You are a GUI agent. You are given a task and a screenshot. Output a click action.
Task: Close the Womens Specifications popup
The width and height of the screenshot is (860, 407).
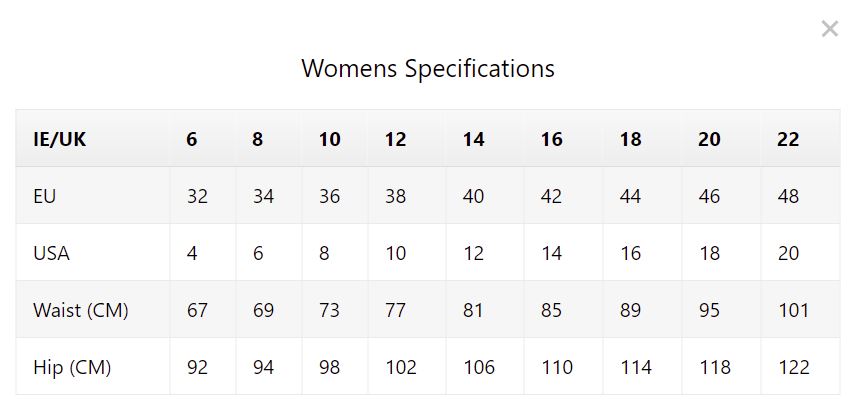829,29
